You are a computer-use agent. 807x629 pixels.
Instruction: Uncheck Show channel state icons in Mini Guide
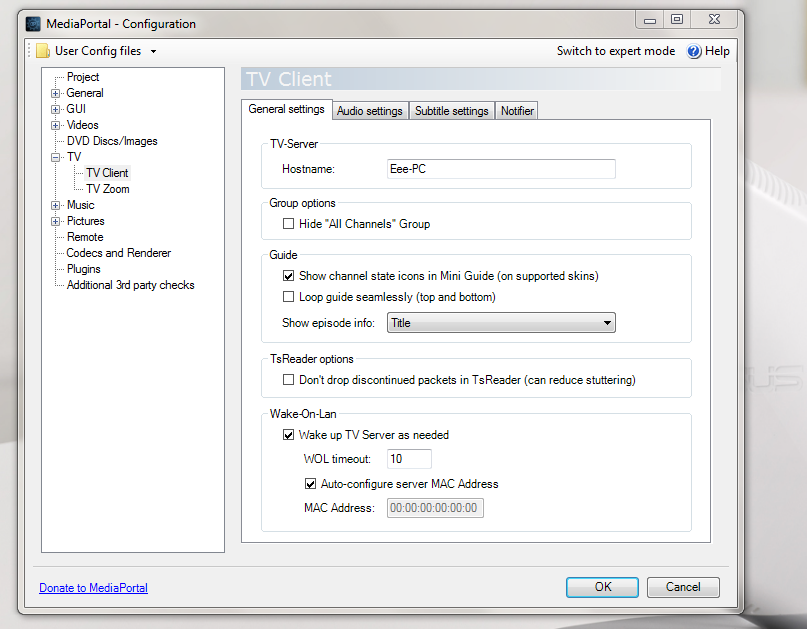click(x=289, y=276)
